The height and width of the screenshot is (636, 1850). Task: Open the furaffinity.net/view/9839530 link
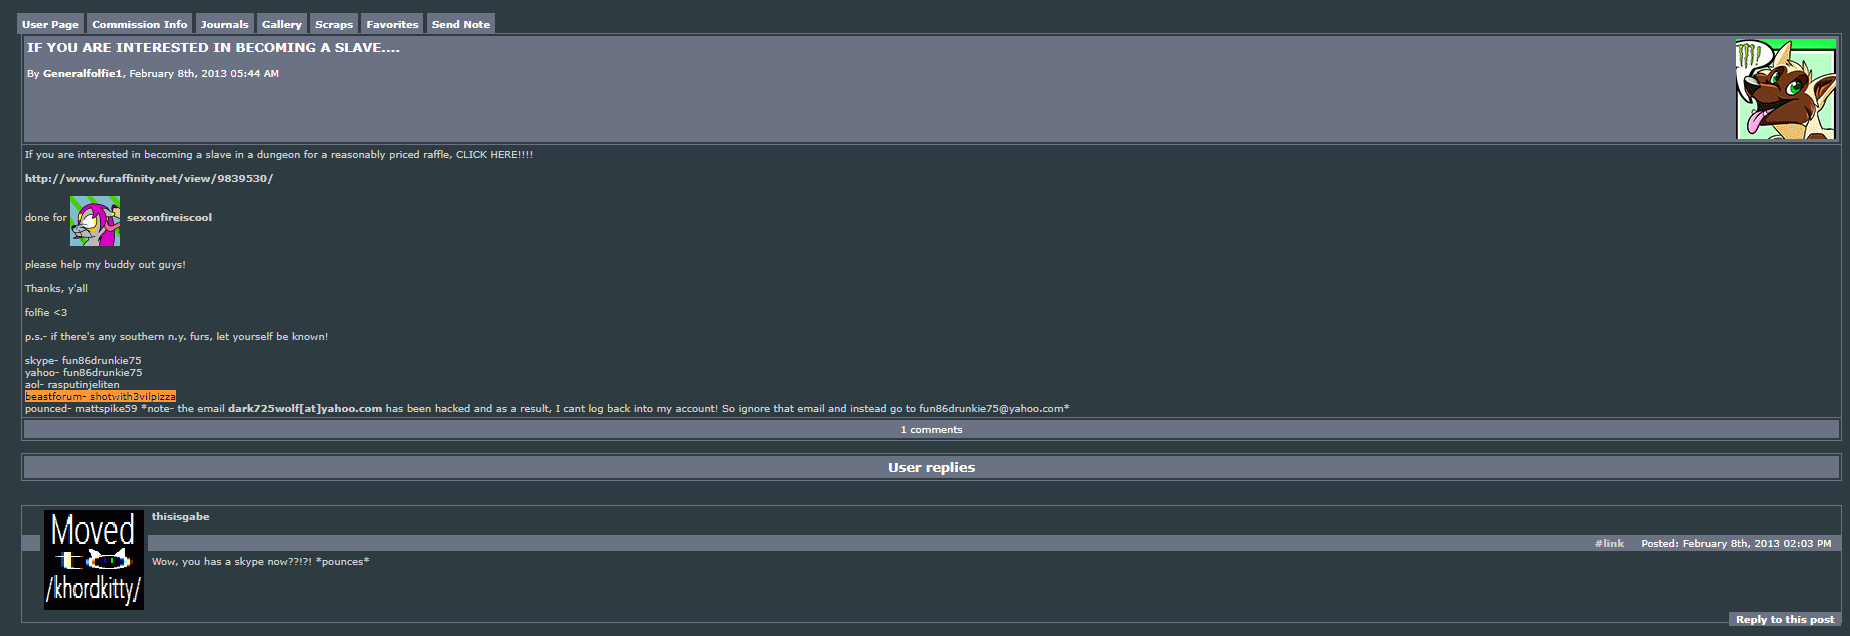(149, 179)
